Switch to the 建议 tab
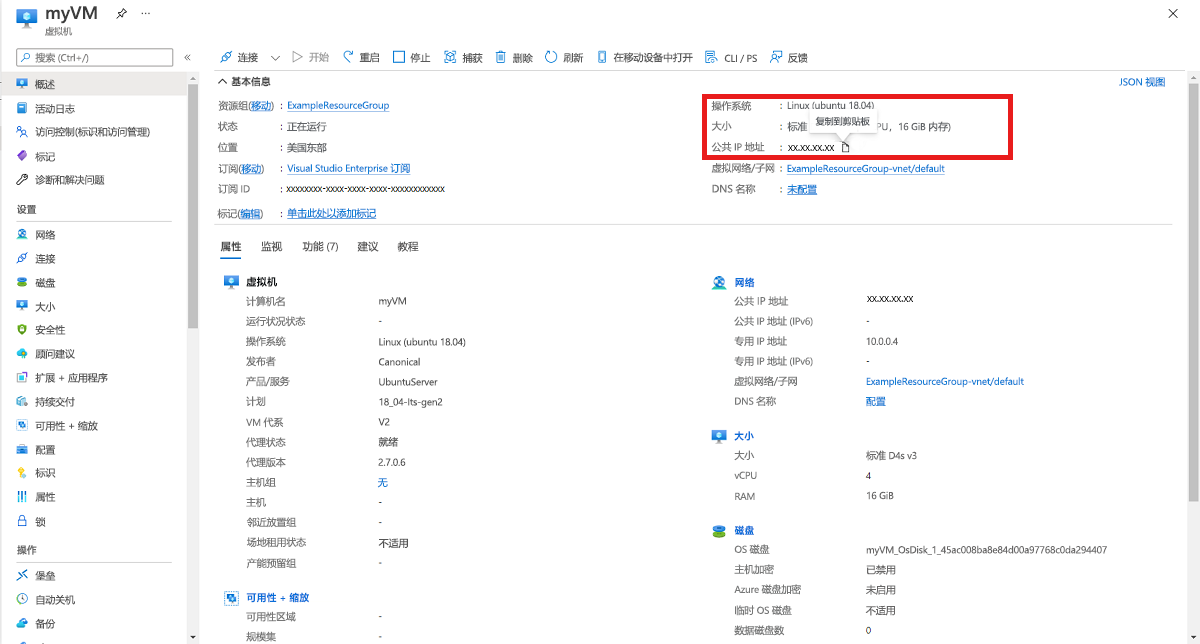 (x=368, y=247)
